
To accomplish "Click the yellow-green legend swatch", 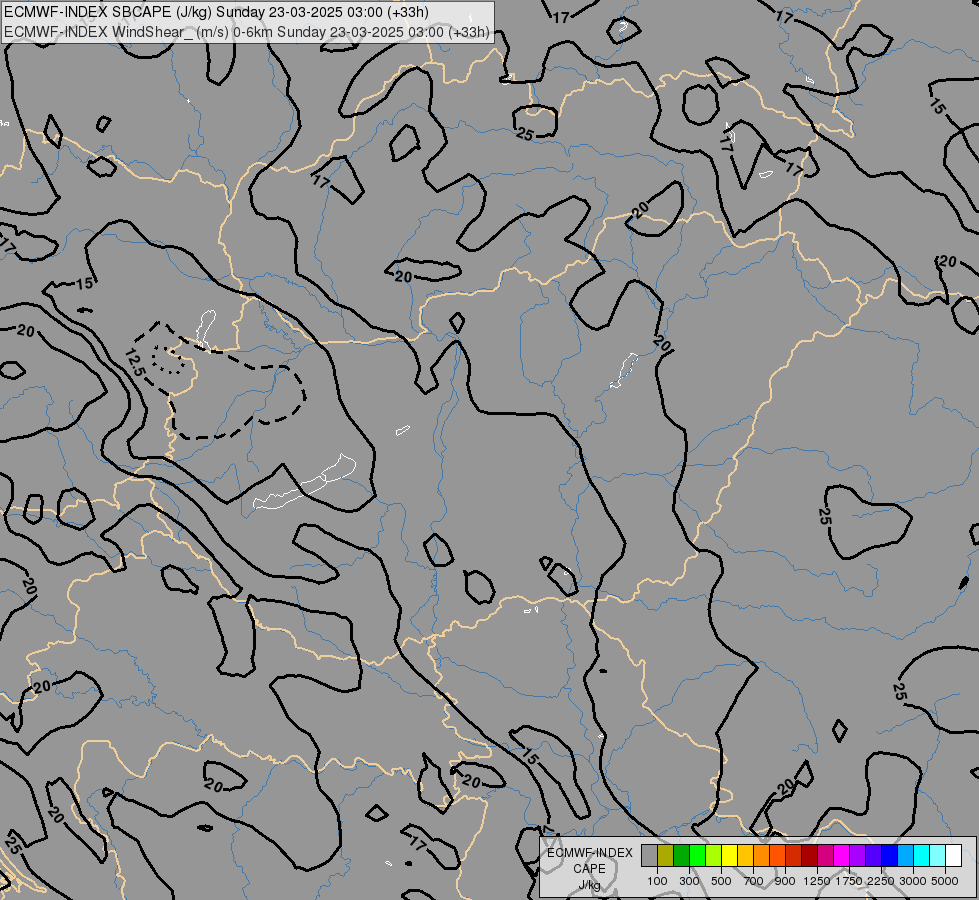I will coord(714,856).
